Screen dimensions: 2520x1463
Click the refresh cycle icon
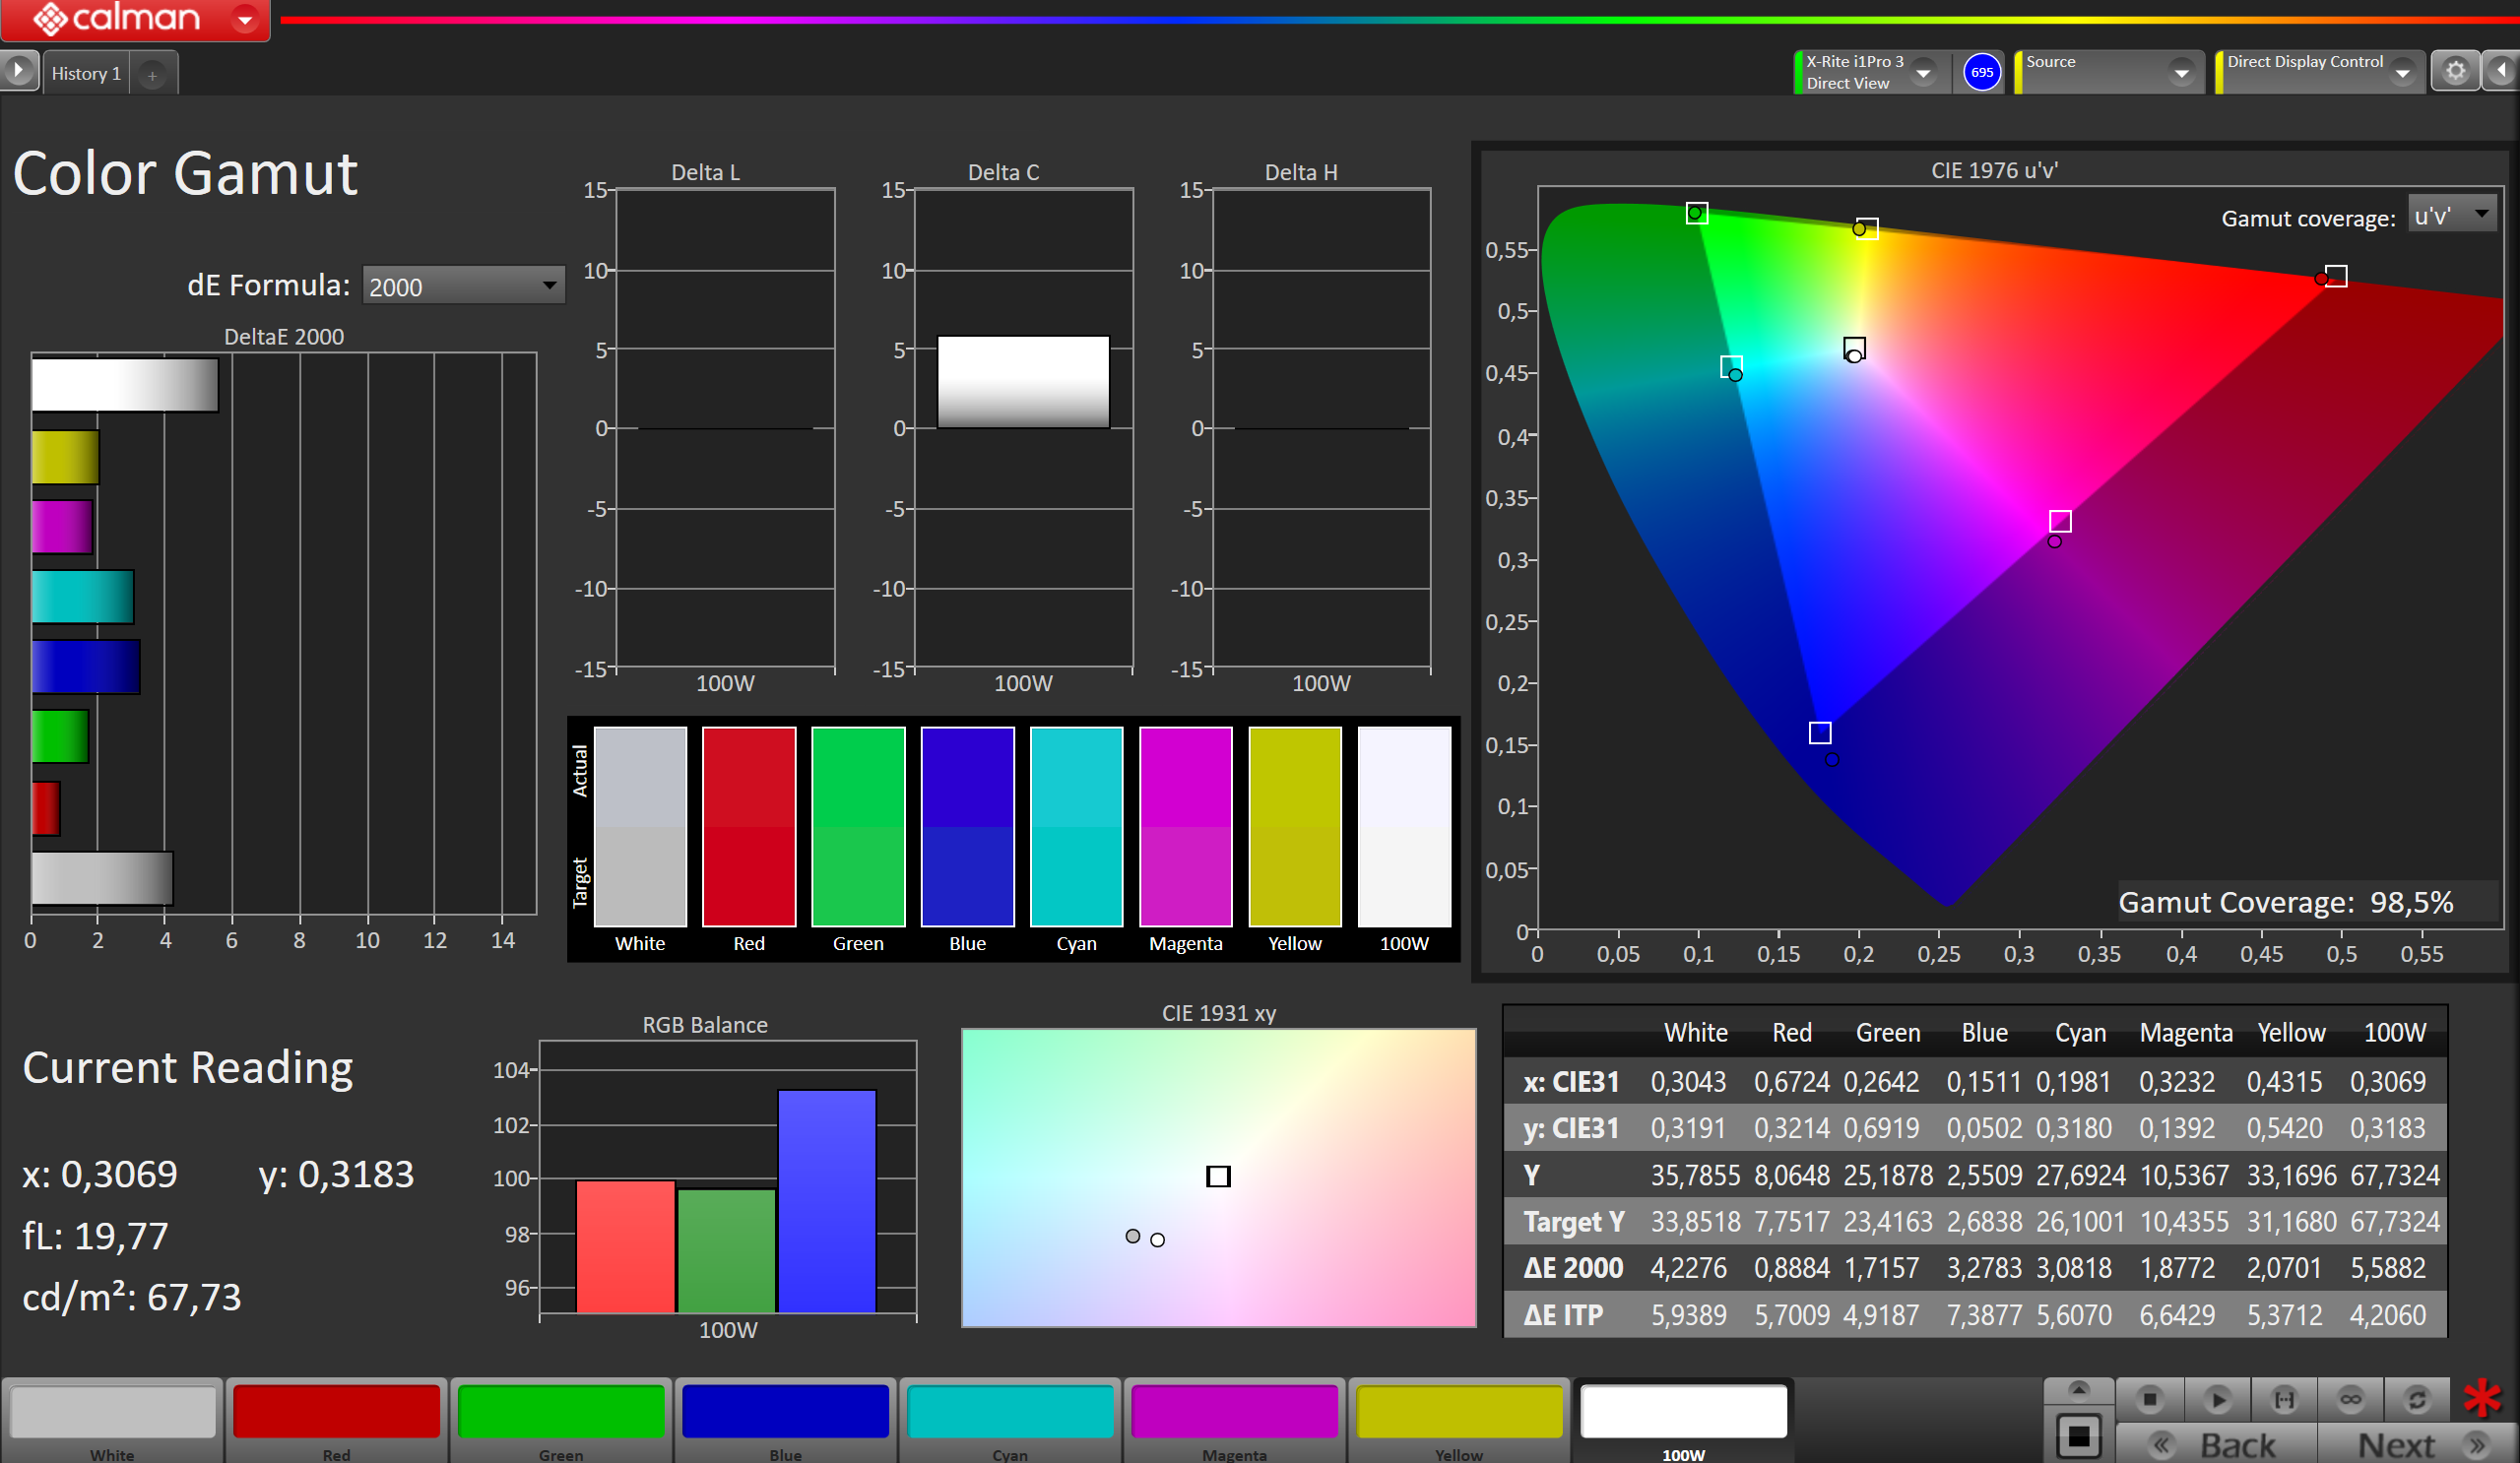[x=2417, y=1399]
